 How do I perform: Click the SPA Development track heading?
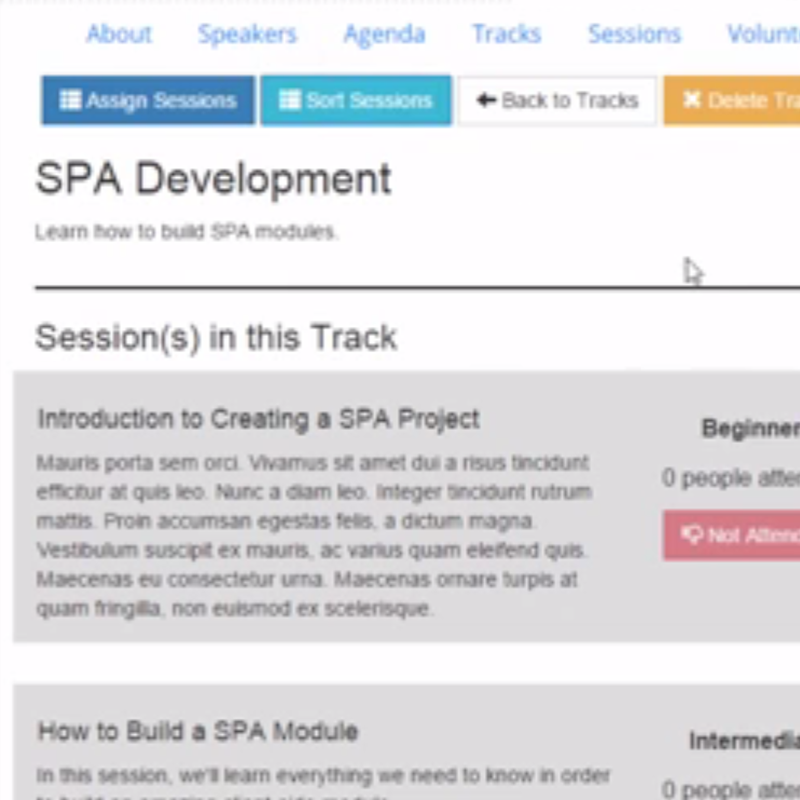(213, 180)
